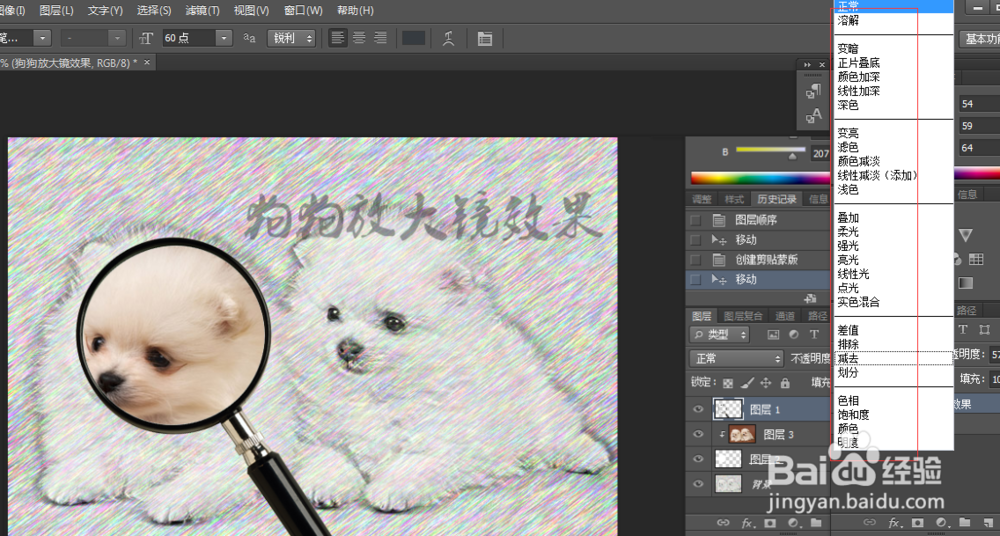Open the 滤镜(T) menu
The image size is (1000, 536).
tap(202, 11)
